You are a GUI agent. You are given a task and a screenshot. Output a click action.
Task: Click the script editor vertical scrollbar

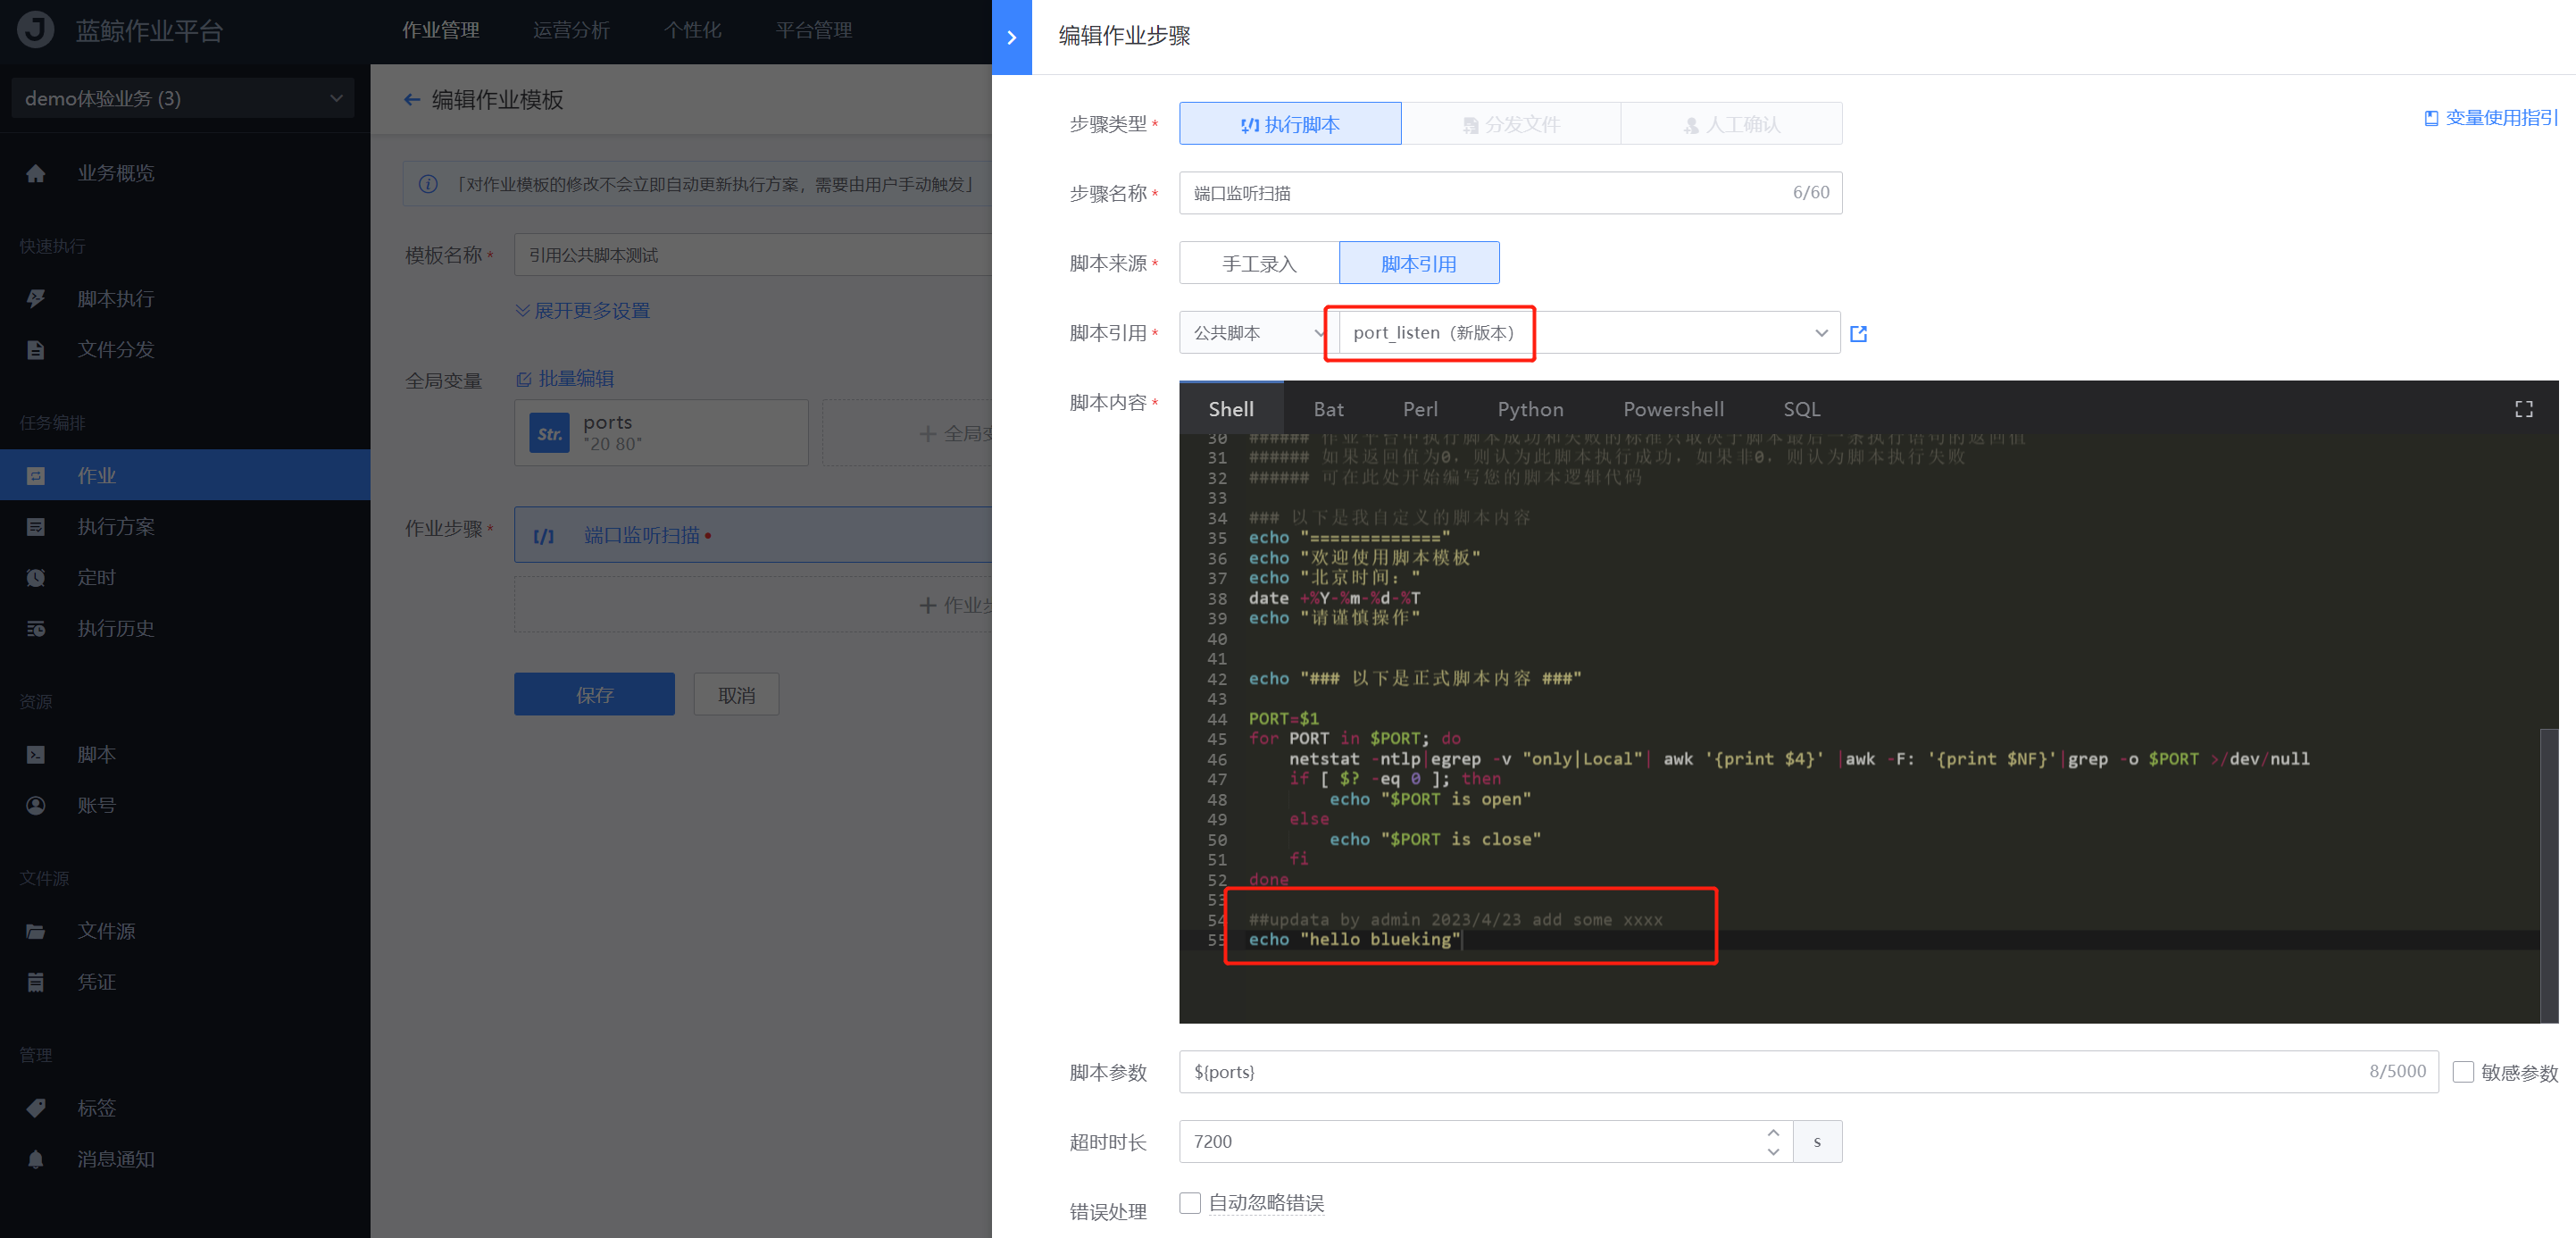click(2549, 875)
